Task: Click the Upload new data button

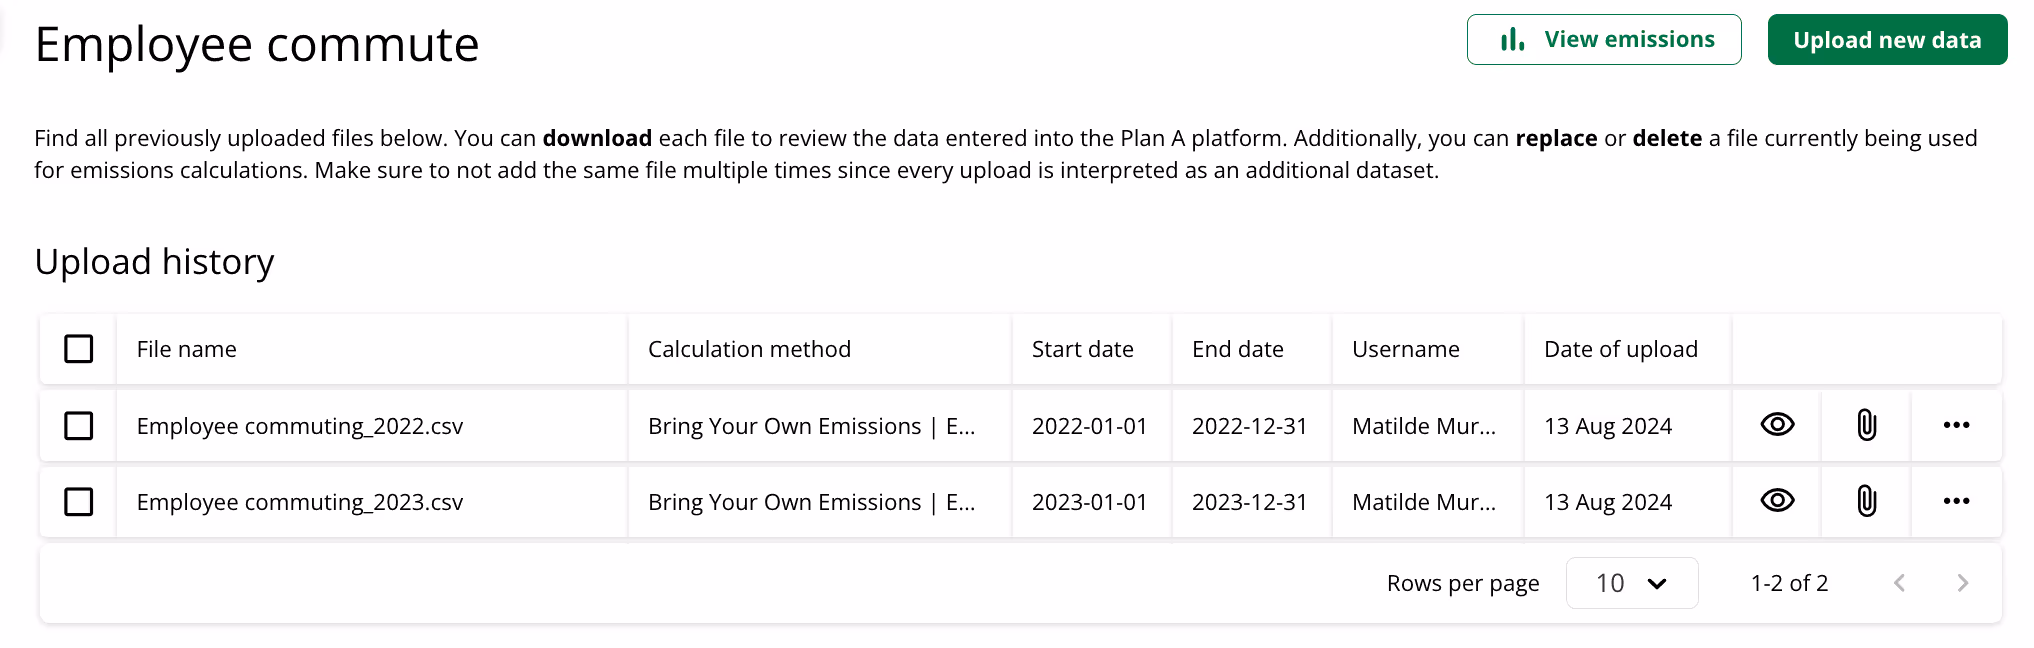Action: pyautogui.click(x=1887, y=40)
